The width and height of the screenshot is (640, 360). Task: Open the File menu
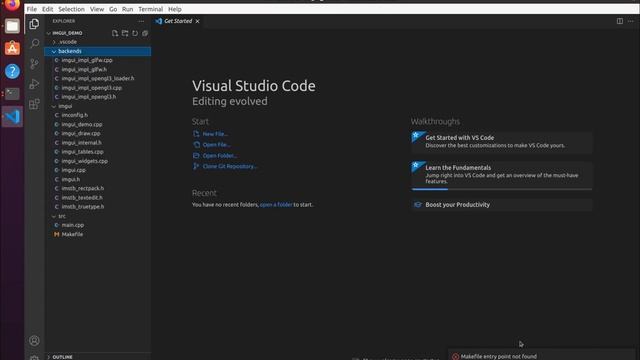click(x=32, y=9)
